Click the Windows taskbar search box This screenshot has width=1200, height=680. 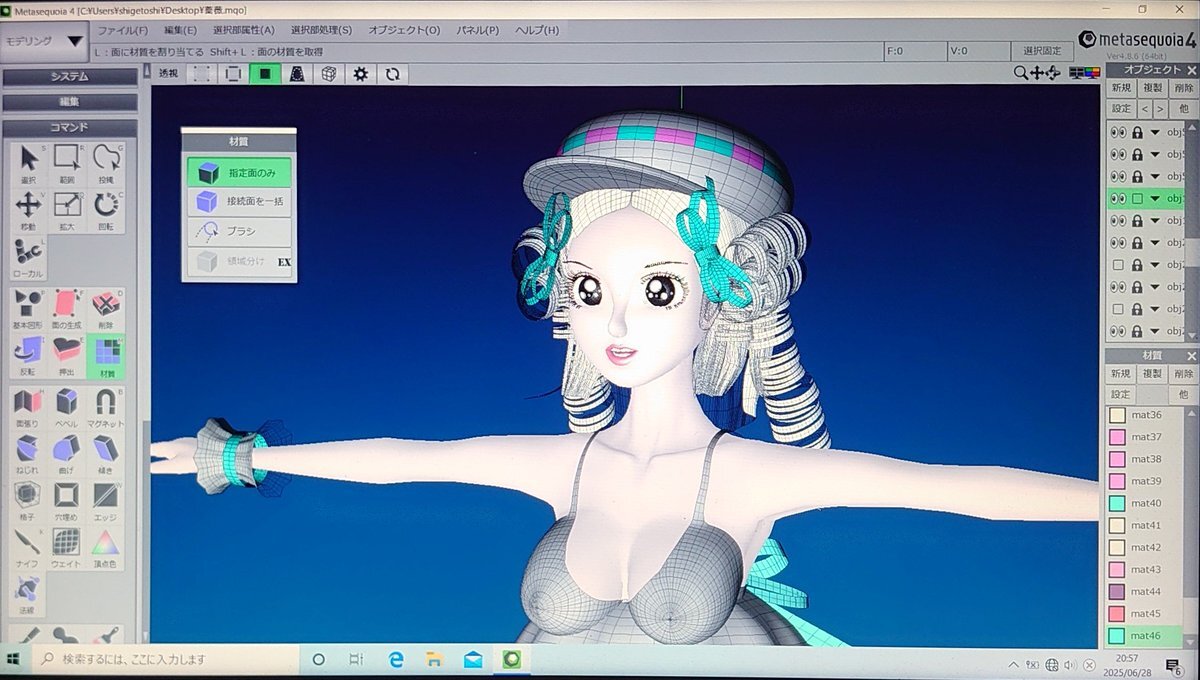tap(165, 660)
